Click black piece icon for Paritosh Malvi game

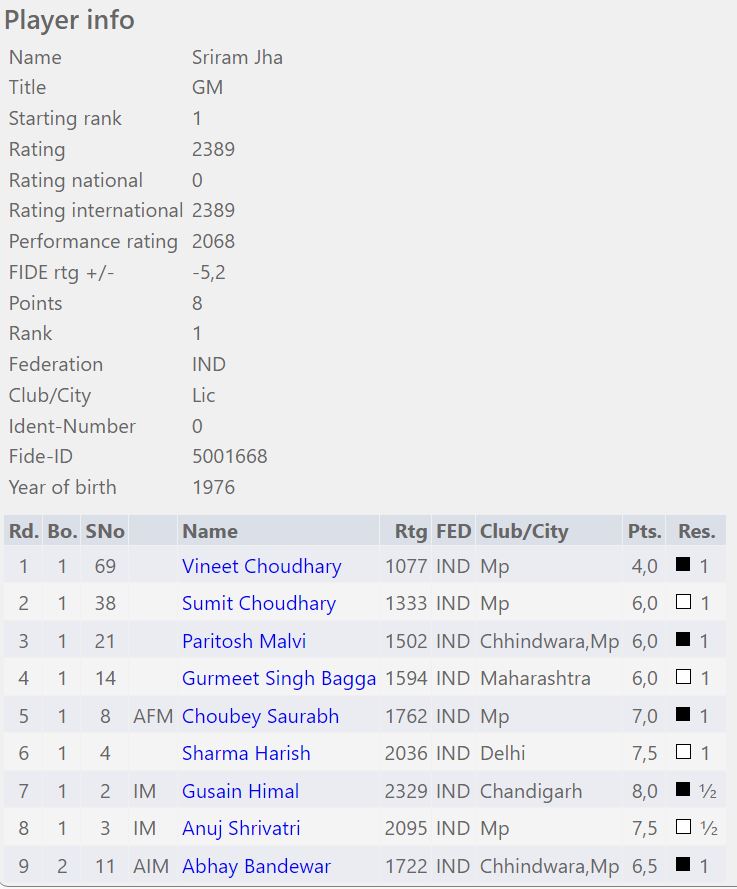[x=684, y=640]
